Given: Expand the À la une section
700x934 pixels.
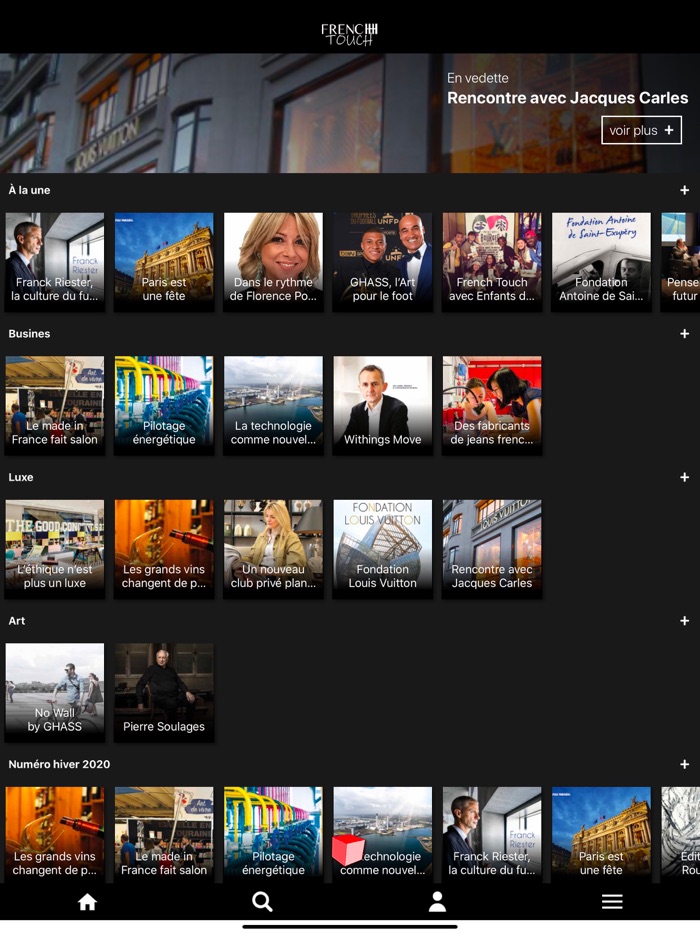Looking at the screenshot, I should point(684,190).
